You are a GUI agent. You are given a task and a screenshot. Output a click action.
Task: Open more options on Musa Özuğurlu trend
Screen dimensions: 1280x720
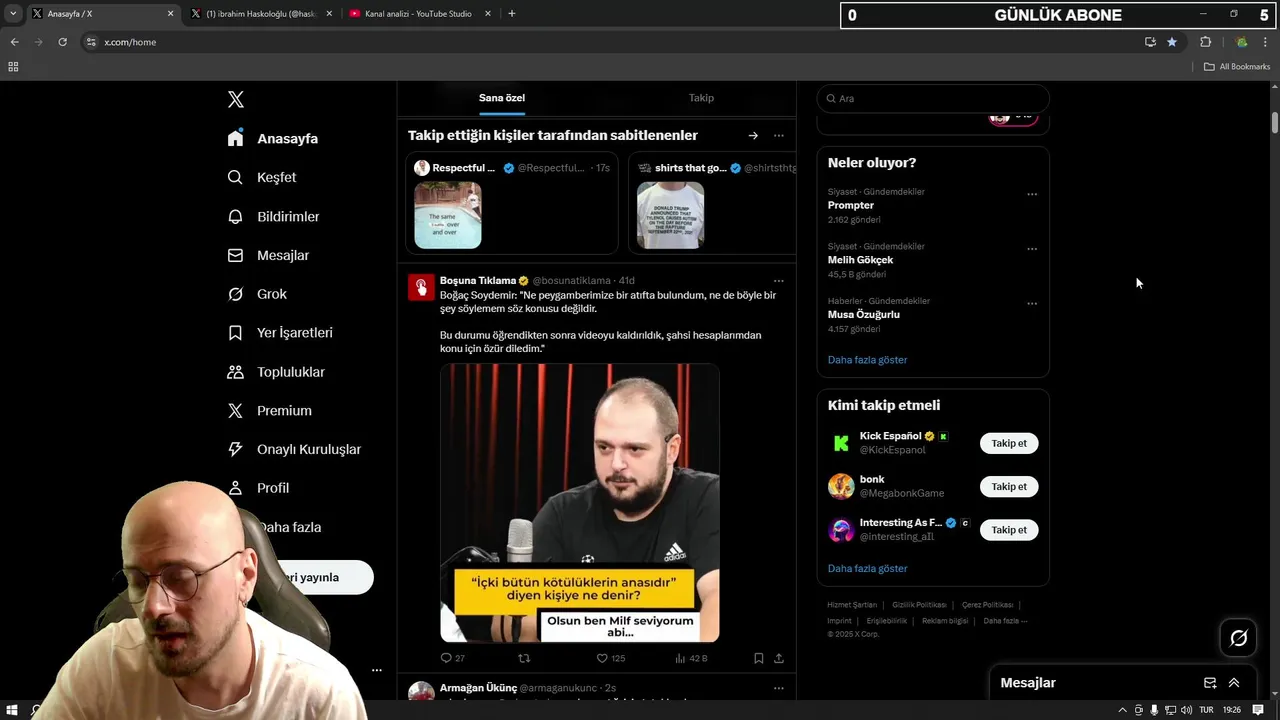tap(1032, 304)
